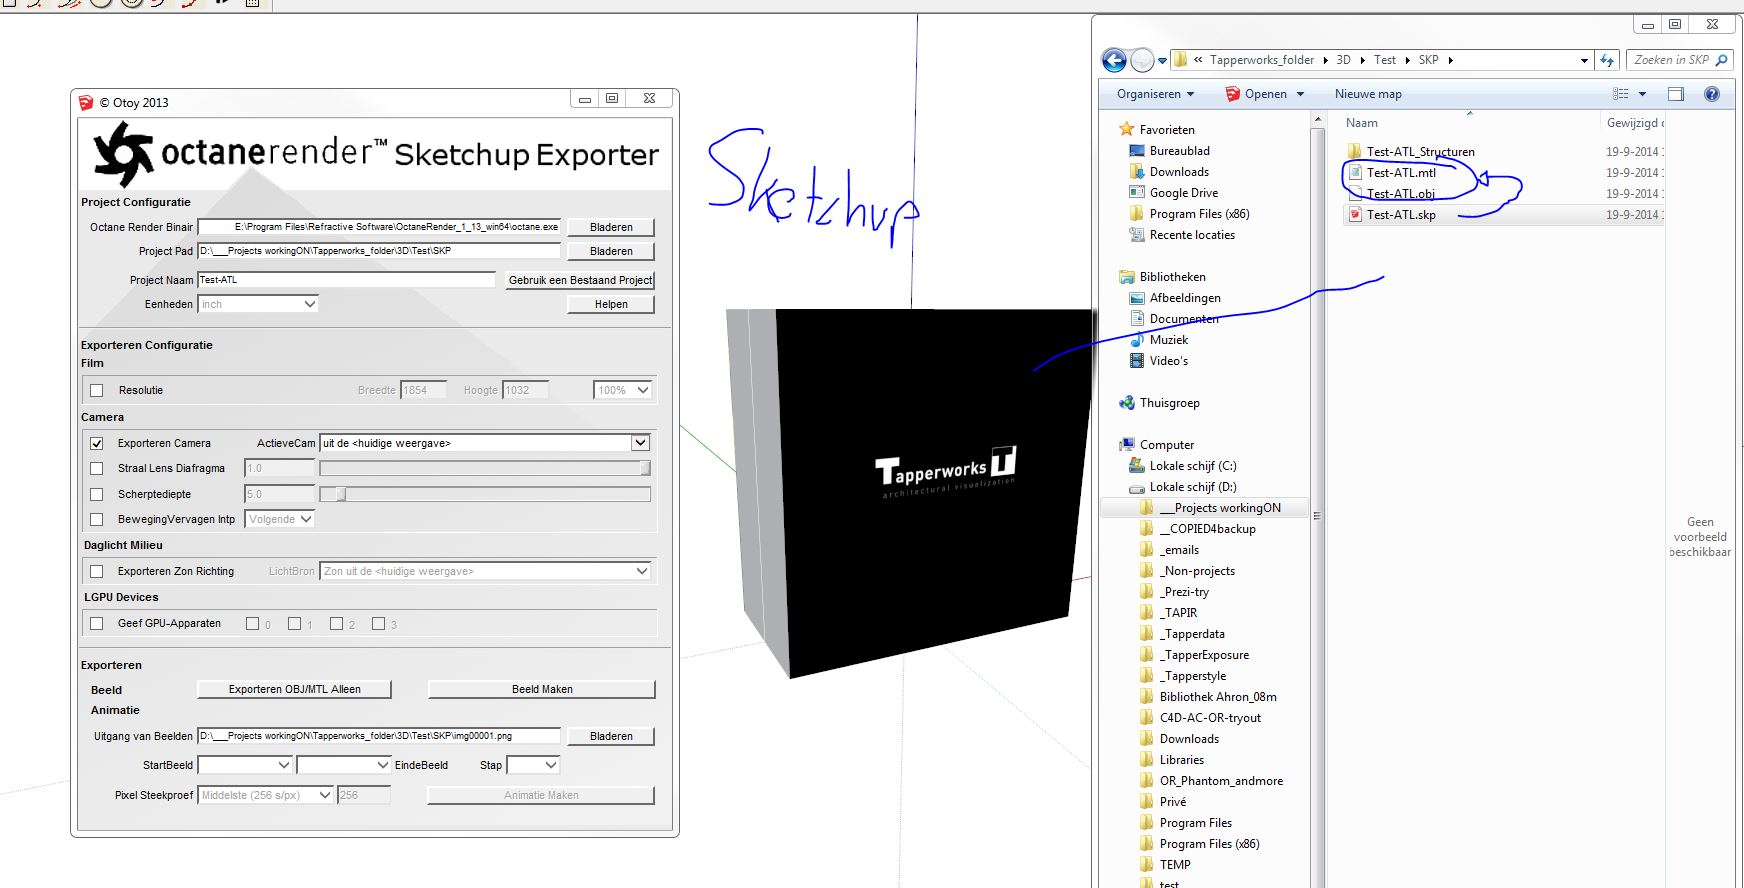Enable the Resolutie checkbox
The image size is (1744, 888).
[97, 391]
